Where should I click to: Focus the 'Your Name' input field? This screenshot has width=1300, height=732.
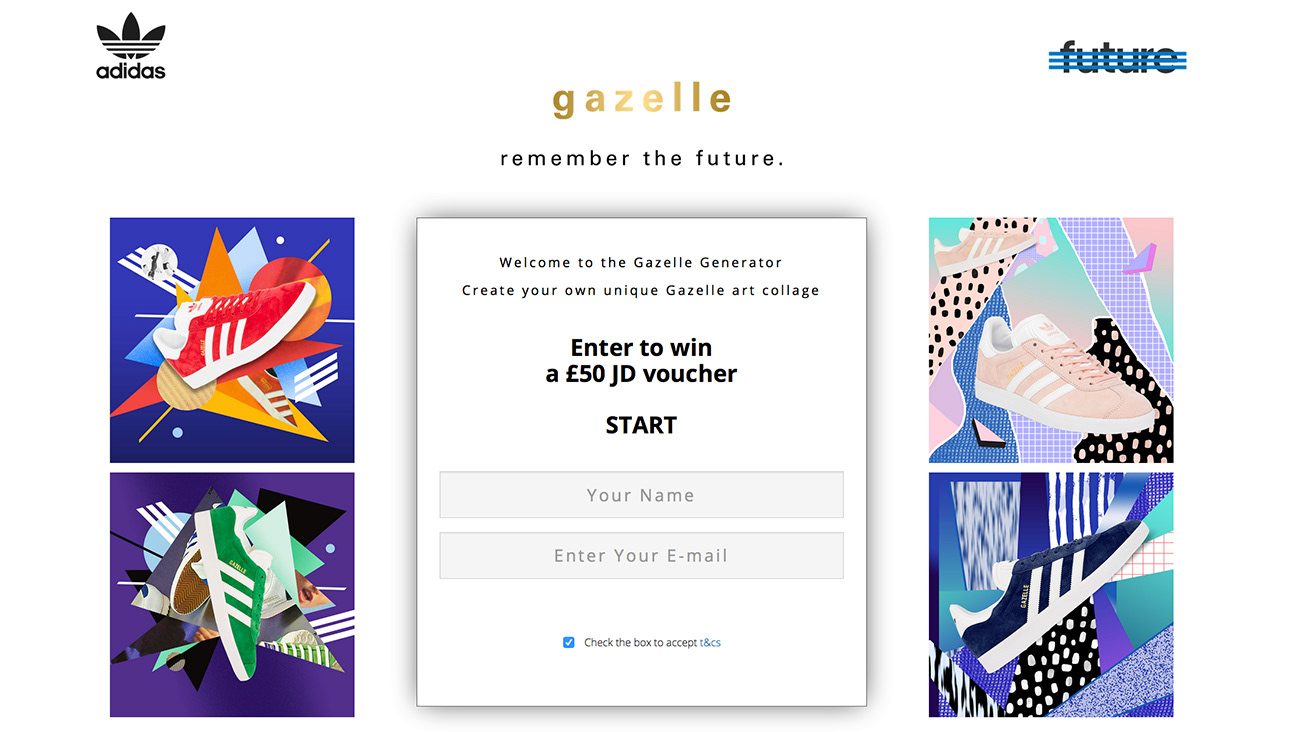641,495
